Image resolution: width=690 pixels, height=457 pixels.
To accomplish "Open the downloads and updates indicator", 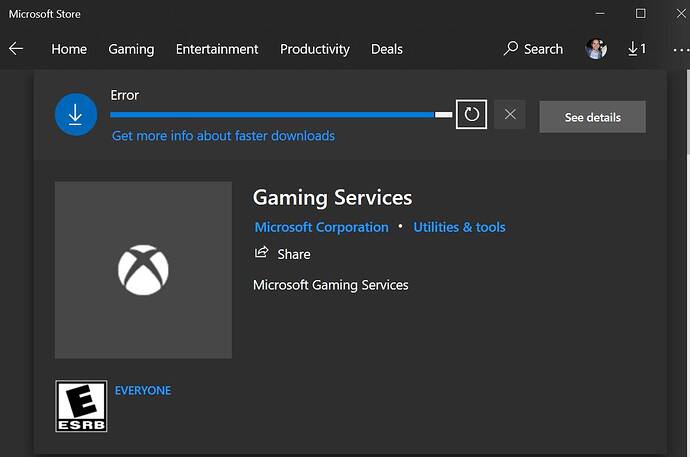I will coord(636,49).
